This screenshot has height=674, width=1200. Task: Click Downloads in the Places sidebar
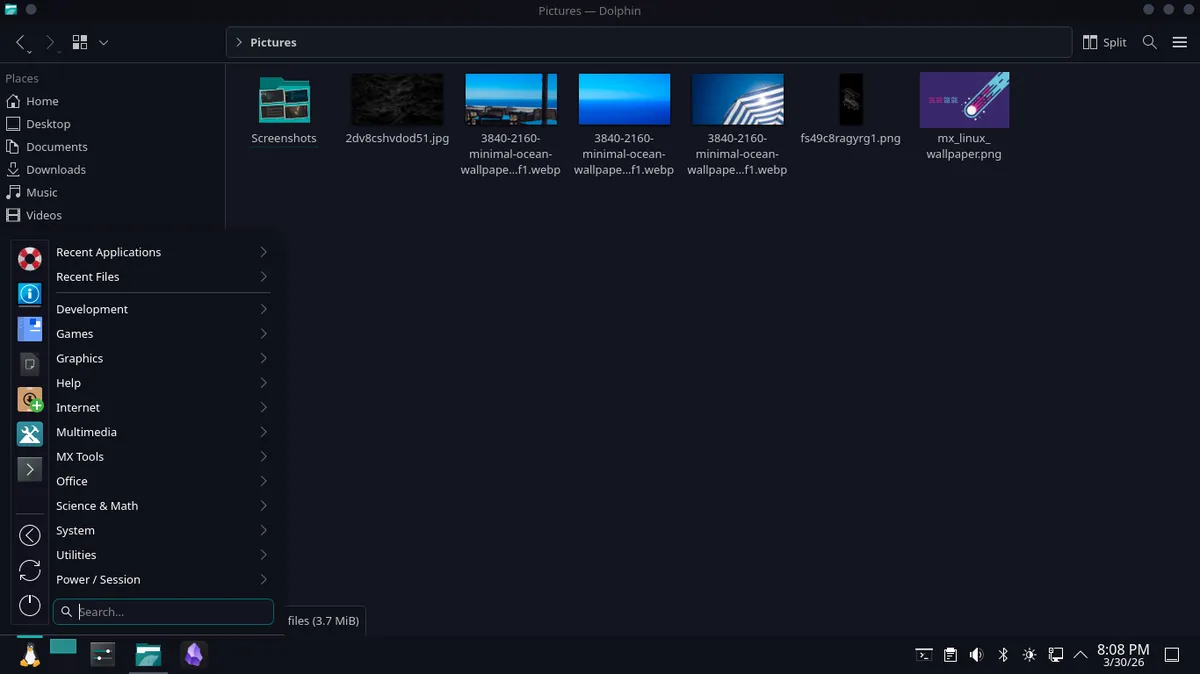pos(55,169)
